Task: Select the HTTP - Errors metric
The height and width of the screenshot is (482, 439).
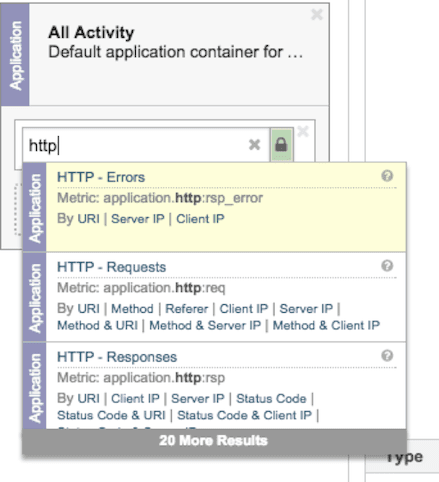Action: [x=101, y=177]
